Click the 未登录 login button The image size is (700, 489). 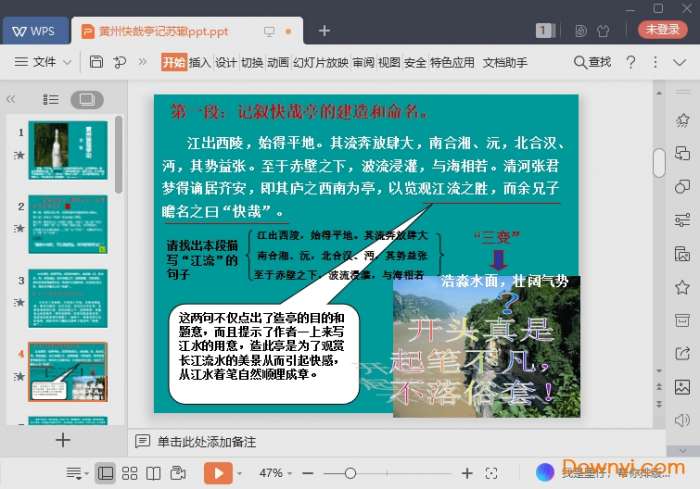(x=662, y=30)
